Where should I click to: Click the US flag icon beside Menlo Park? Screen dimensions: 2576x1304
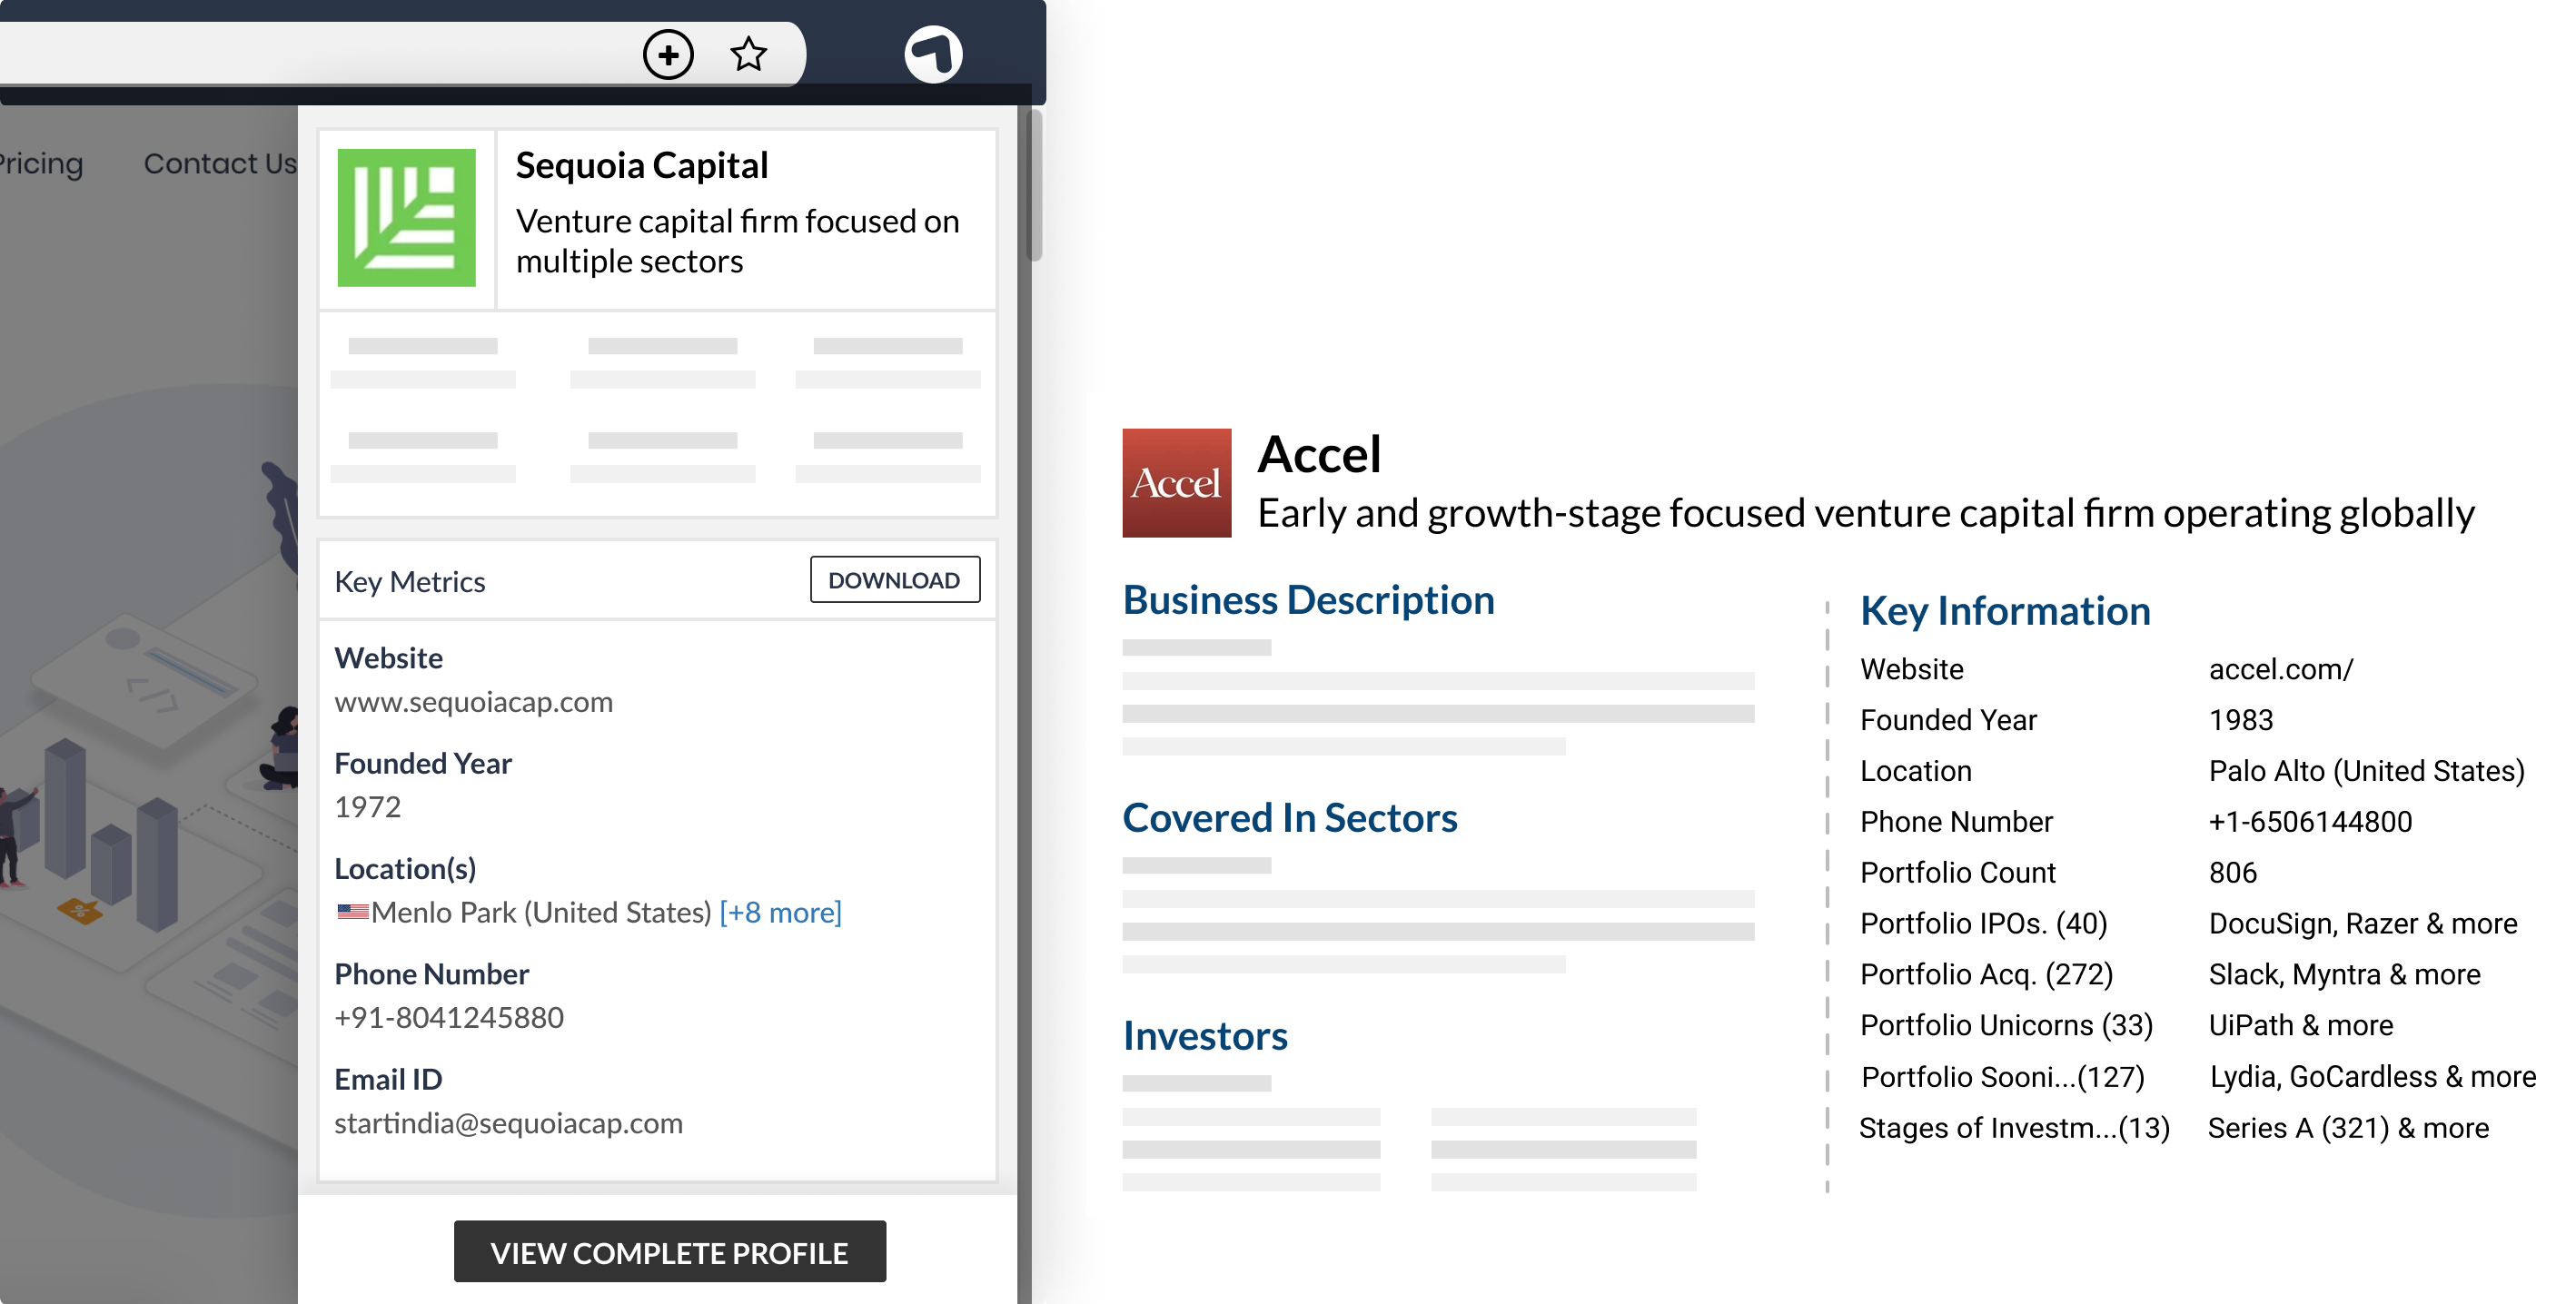[352, 912]
